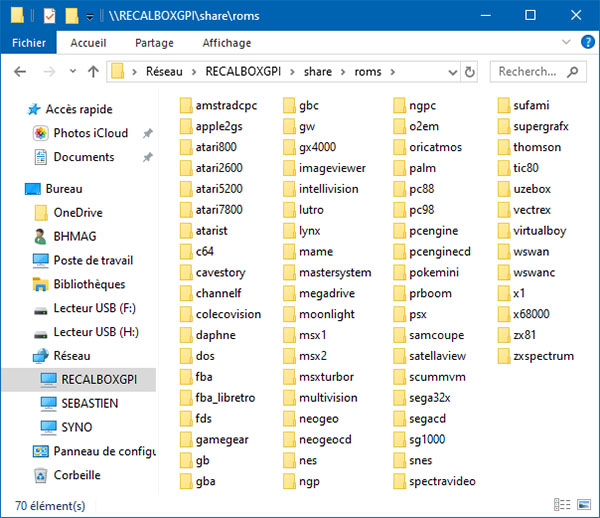Open the Customize Quick Access Toolbar dropdown
Screen dimensions: 600x518
pyautogui.click(x=90, y=17)
